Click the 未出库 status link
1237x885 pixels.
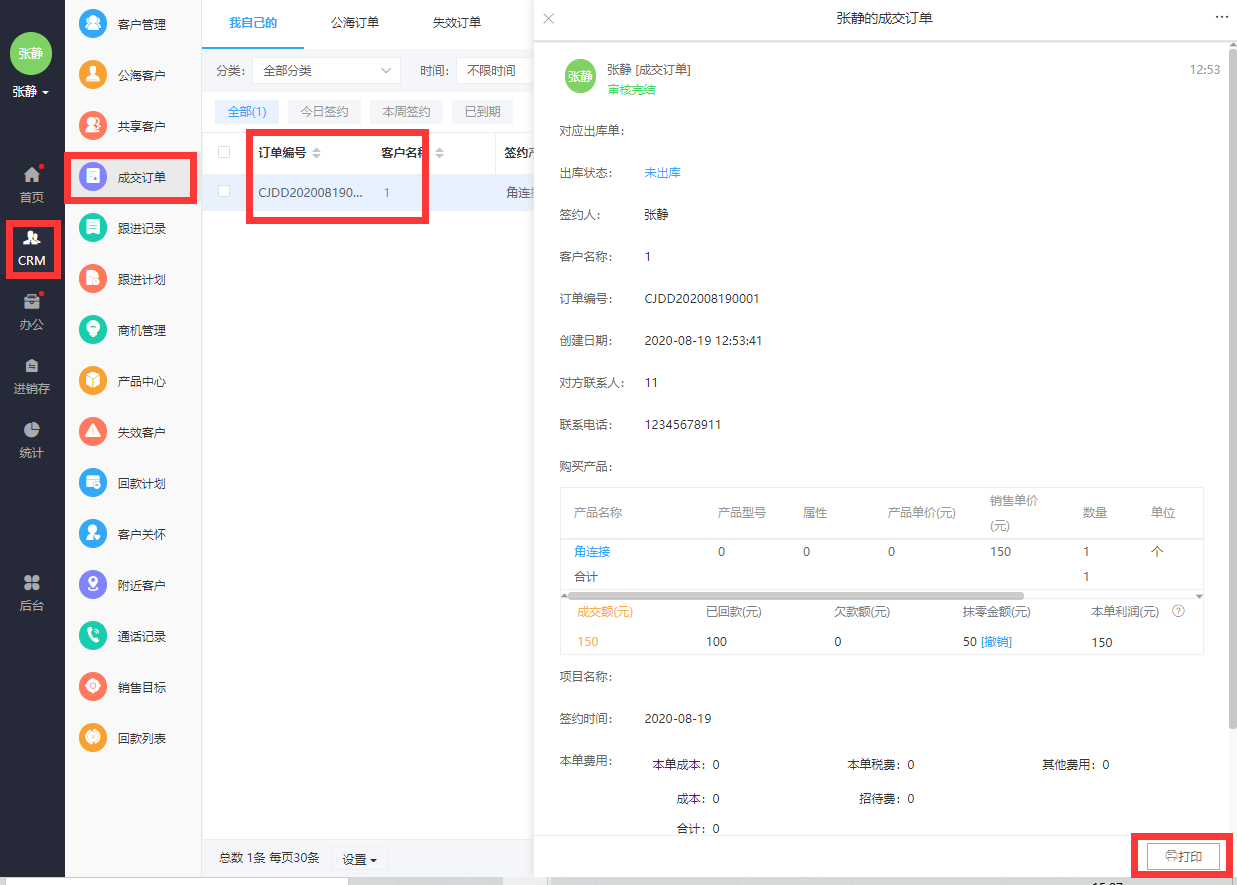tap(662, 173)
